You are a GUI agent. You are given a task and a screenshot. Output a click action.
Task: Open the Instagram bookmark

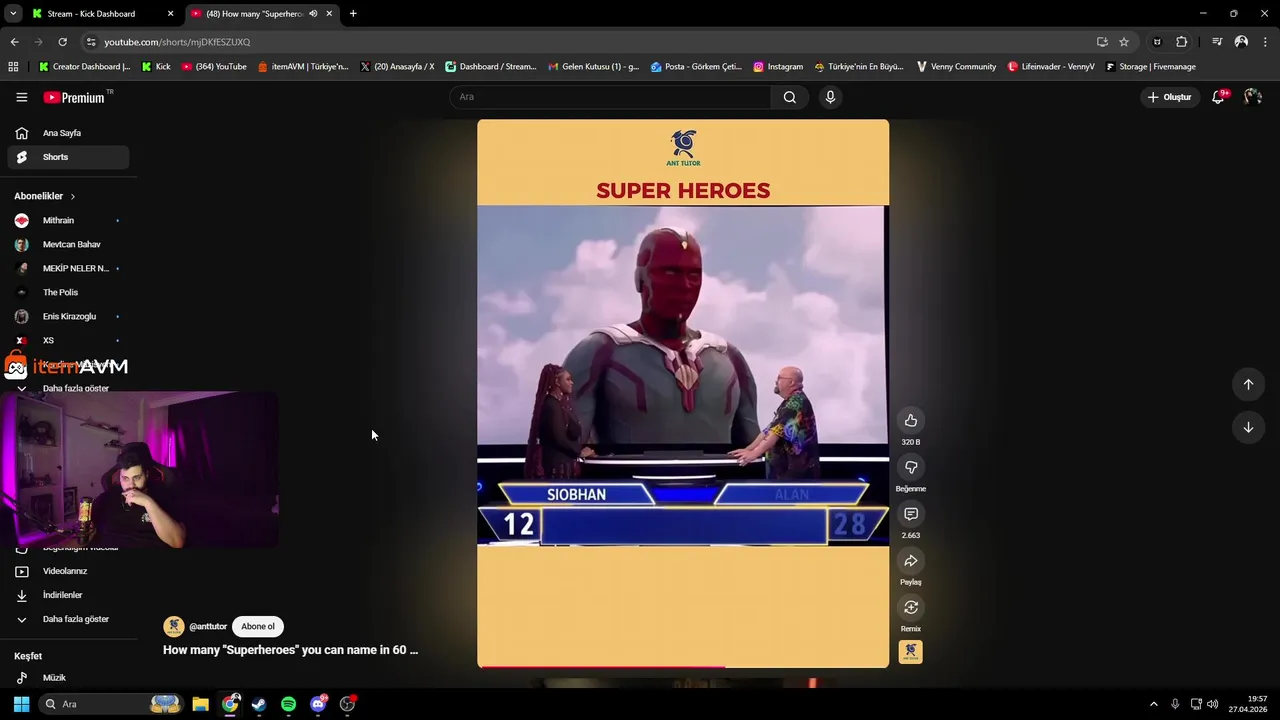tap(778, 67)
